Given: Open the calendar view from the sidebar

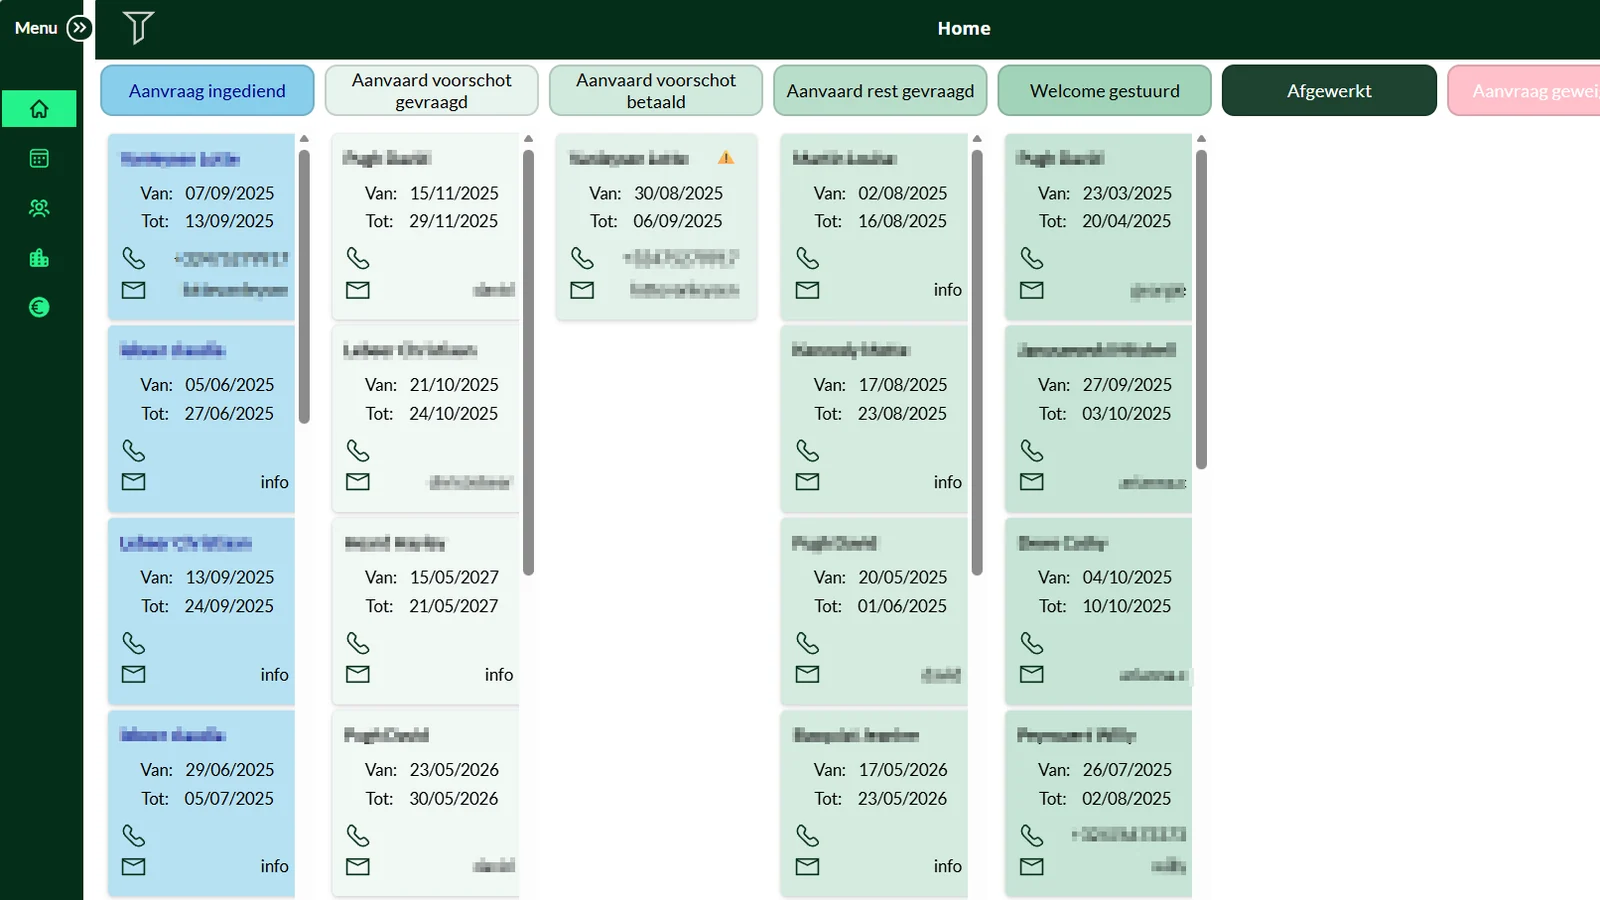Looking at the screenshot, I should (x=39, y=158).
